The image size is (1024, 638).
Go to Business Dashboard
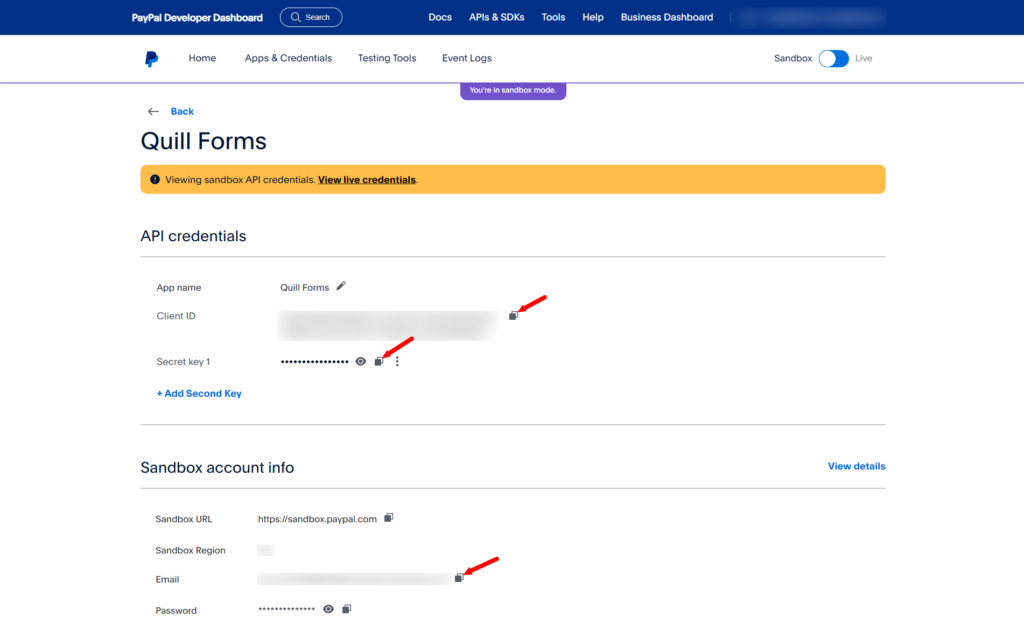[667, 18]
